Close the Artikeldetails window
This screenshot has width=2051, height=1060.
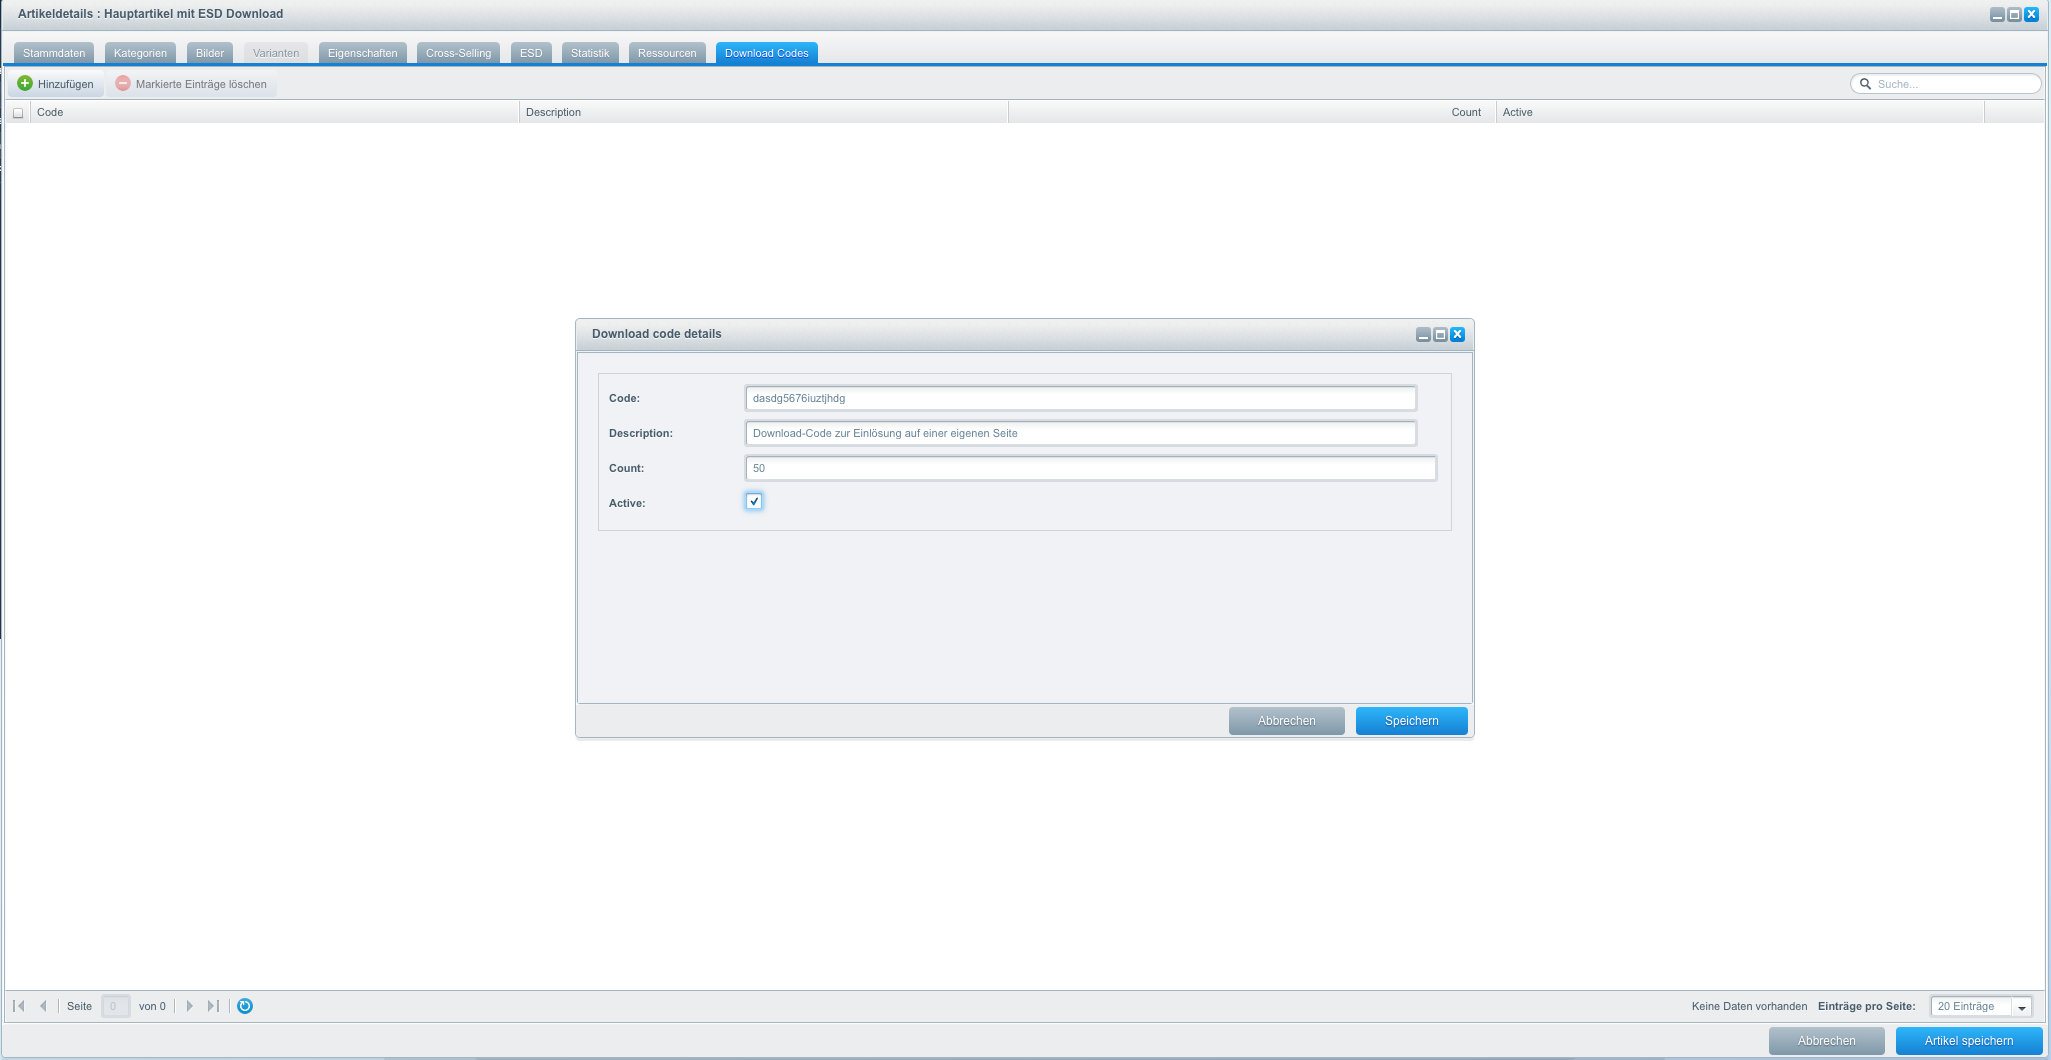click(2031, 15)
